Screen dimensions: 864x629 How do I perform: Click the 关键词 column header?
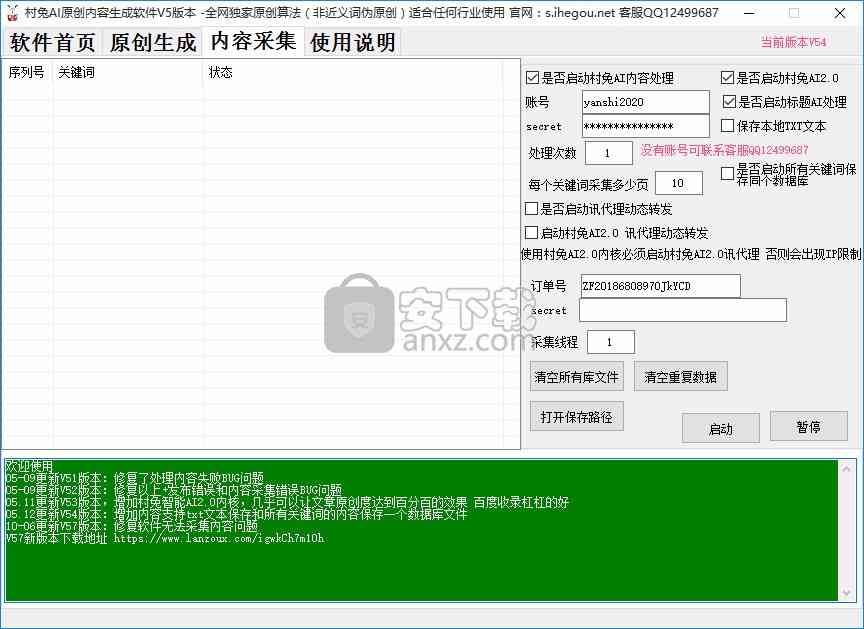[128, 72]
